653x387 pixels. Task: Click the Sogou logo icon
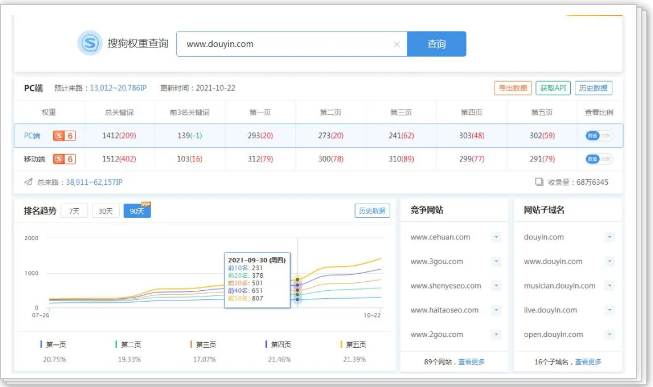tap(90, 43)
